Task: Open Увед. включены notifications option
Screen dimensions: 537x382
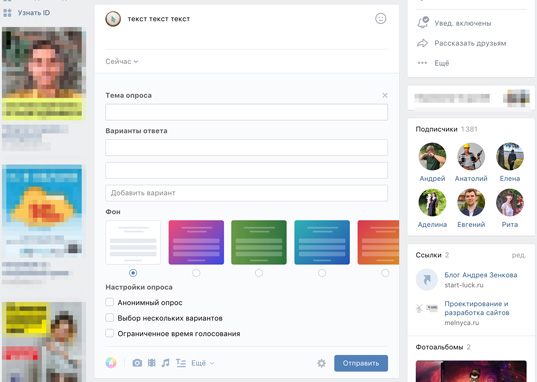Action: tap(463, 23)
